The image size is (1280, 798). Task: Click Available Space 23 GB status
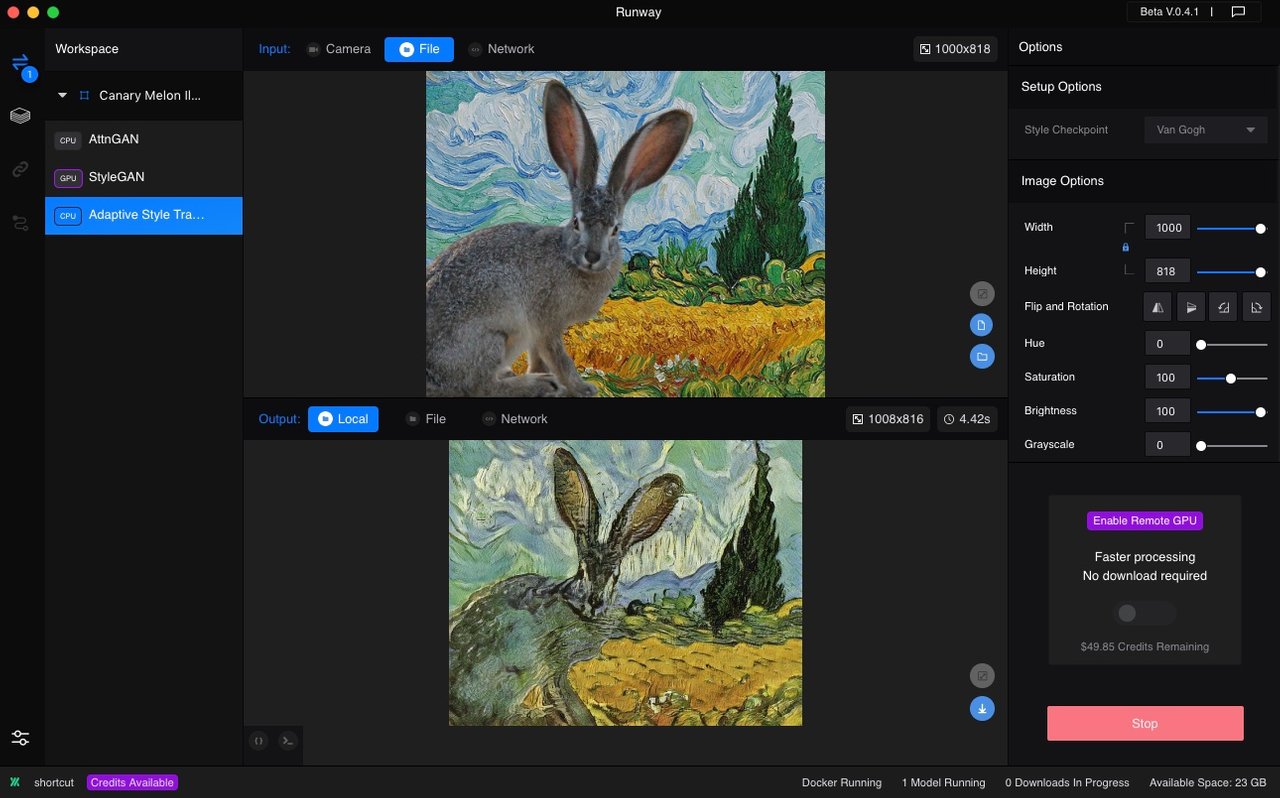(1208, 783)
